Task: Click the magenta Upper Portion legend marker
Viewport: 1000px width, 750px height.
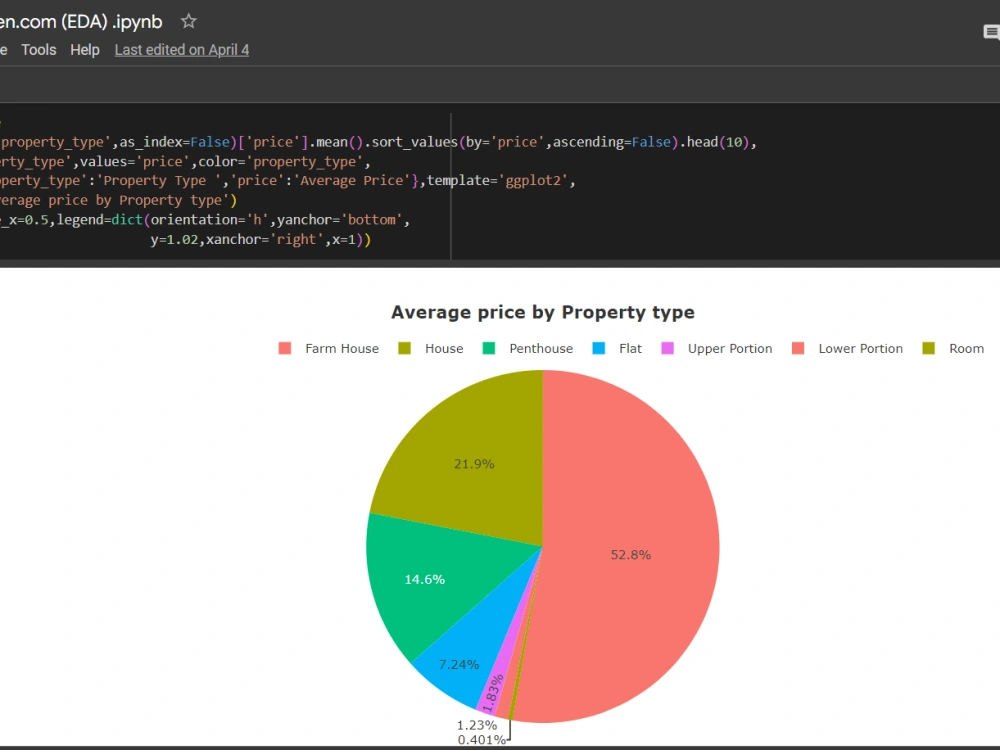Action: 667,348
